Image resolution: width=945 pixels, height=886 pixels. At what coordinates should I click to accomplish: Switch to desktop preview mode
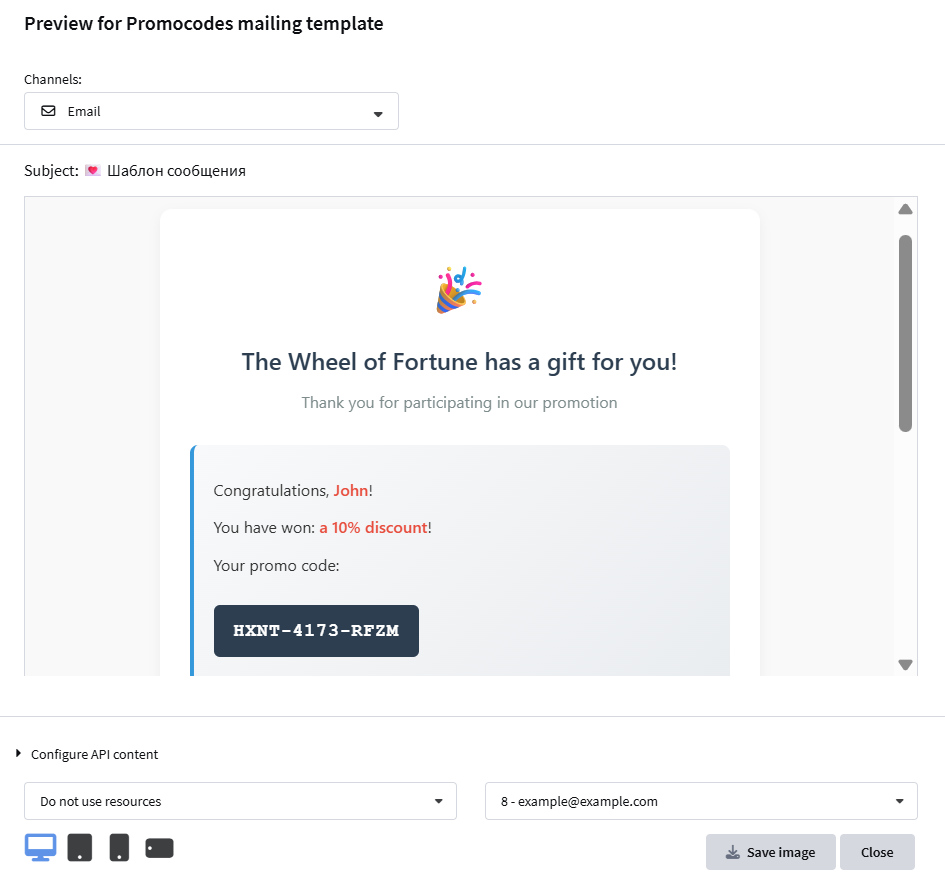pyautogui.click(x=40, y=848)
